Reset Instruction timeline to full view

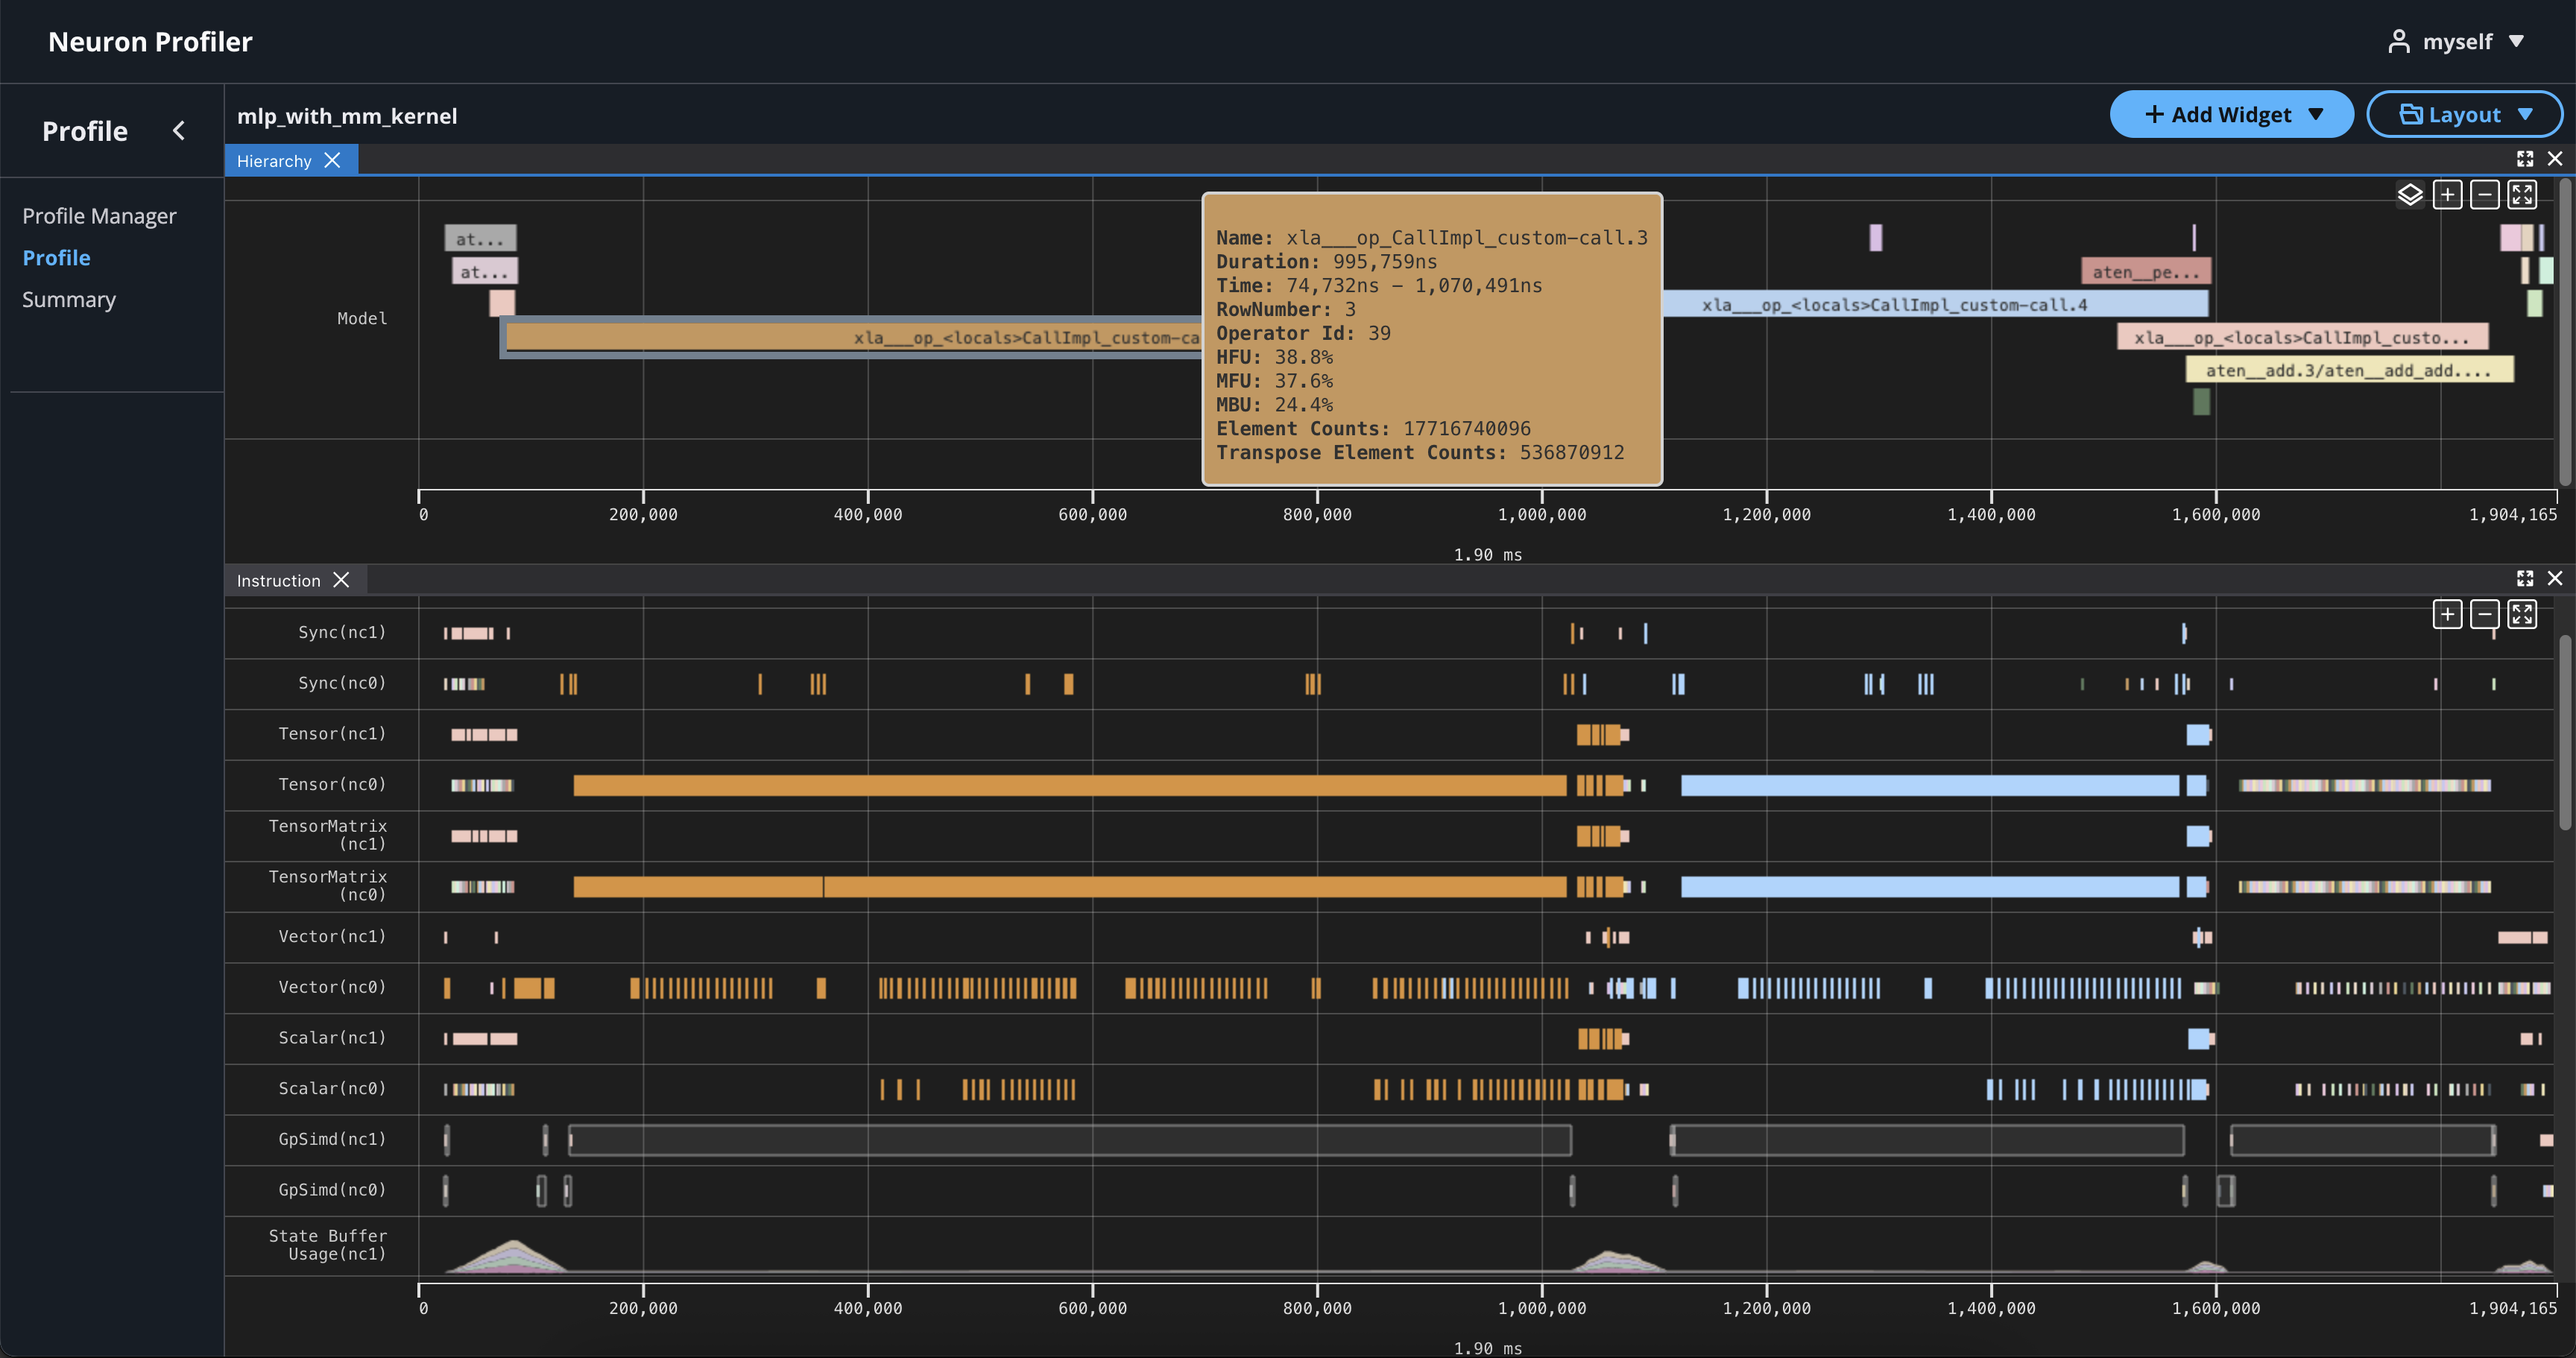tap(2521, 614)
